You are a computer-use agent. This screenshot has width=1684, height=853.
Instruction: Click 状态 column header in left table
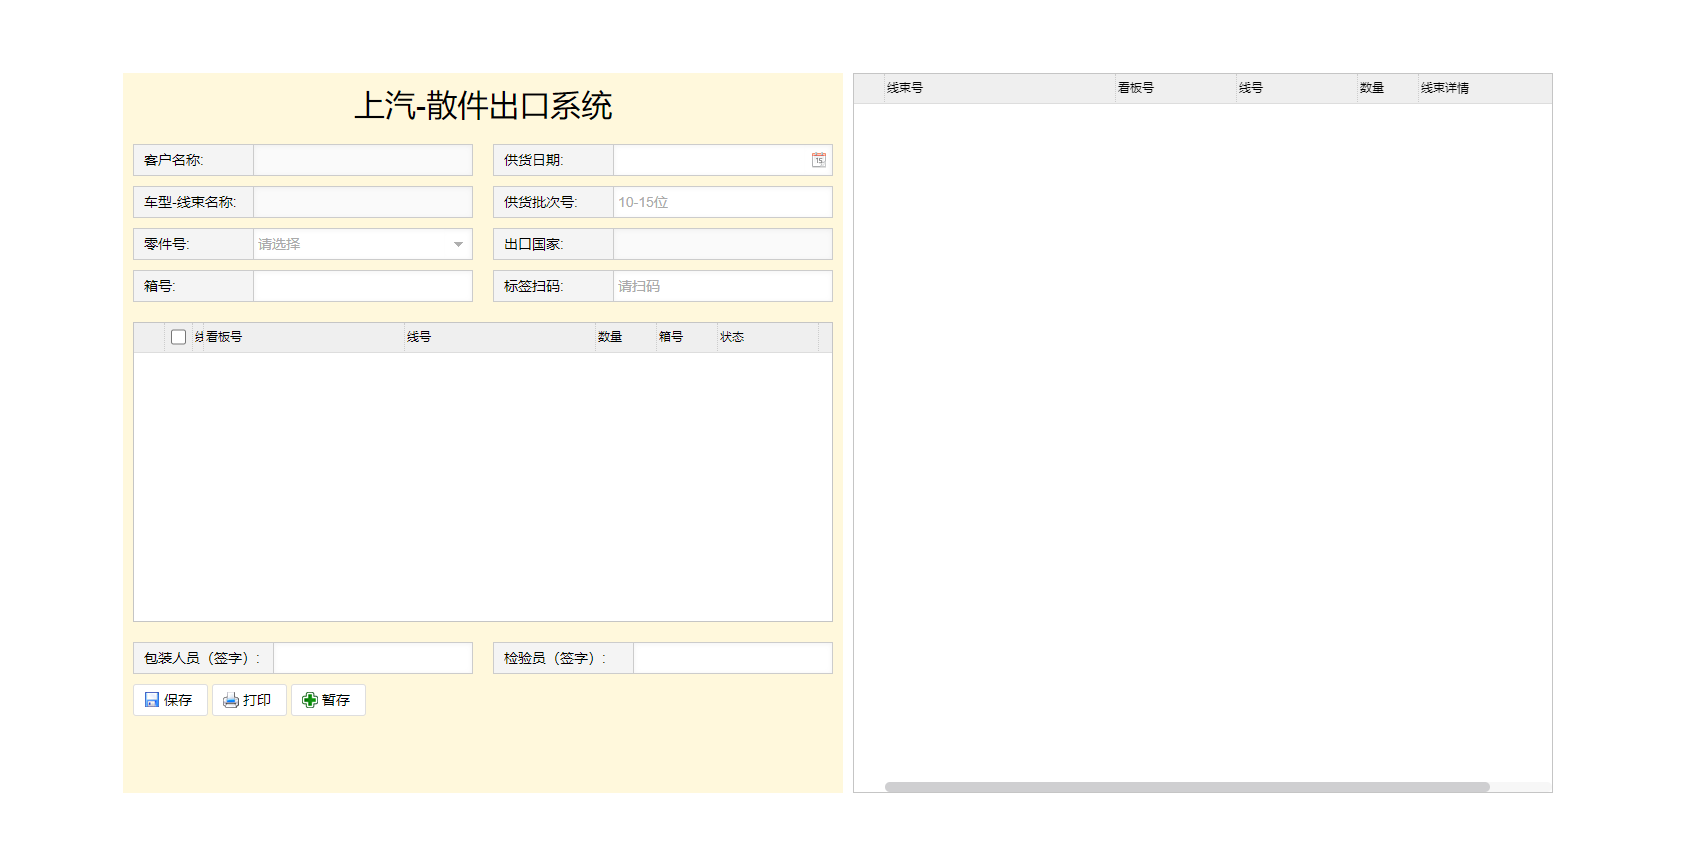point(768,337)
